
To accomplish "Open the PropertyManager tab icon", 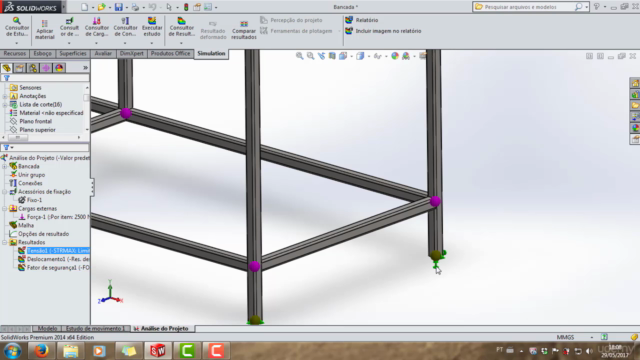I will [x=20, y=68].
